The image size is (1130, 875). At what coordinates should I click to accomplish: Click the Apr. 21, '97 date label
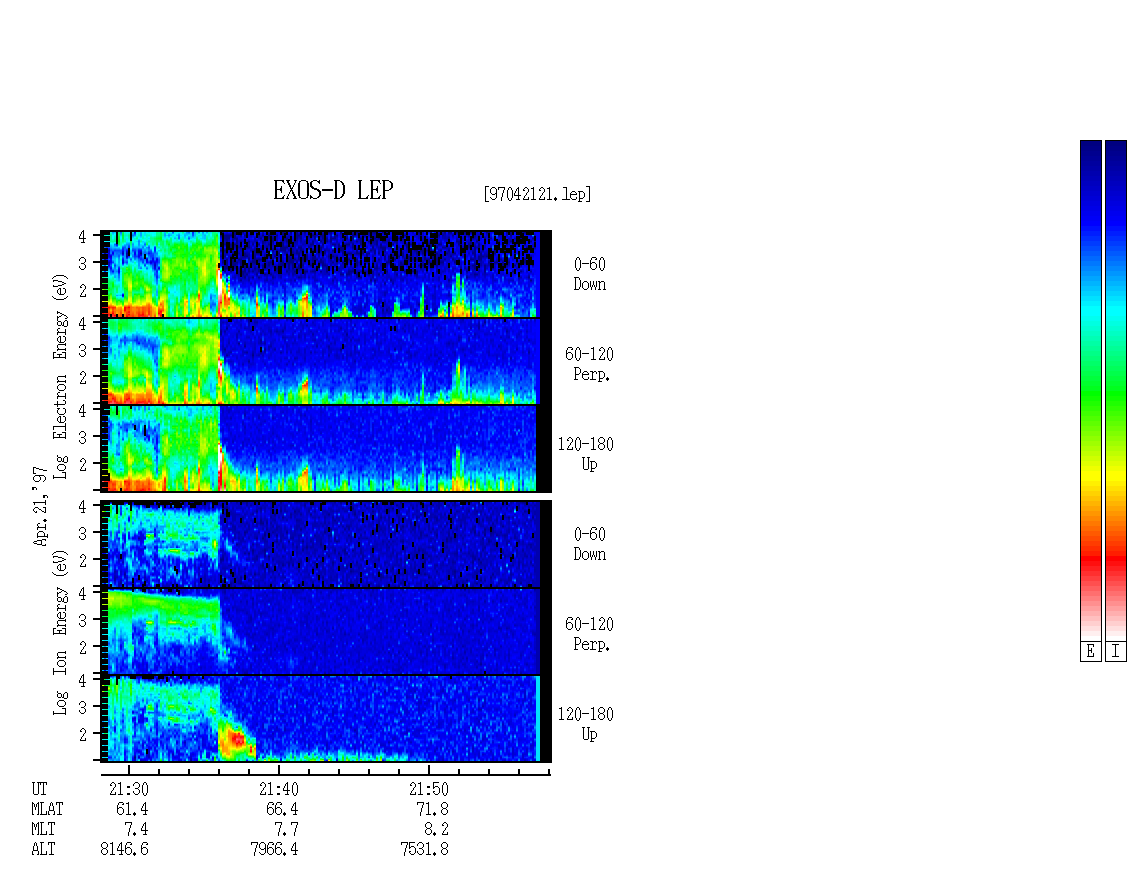tap(40, 506)
